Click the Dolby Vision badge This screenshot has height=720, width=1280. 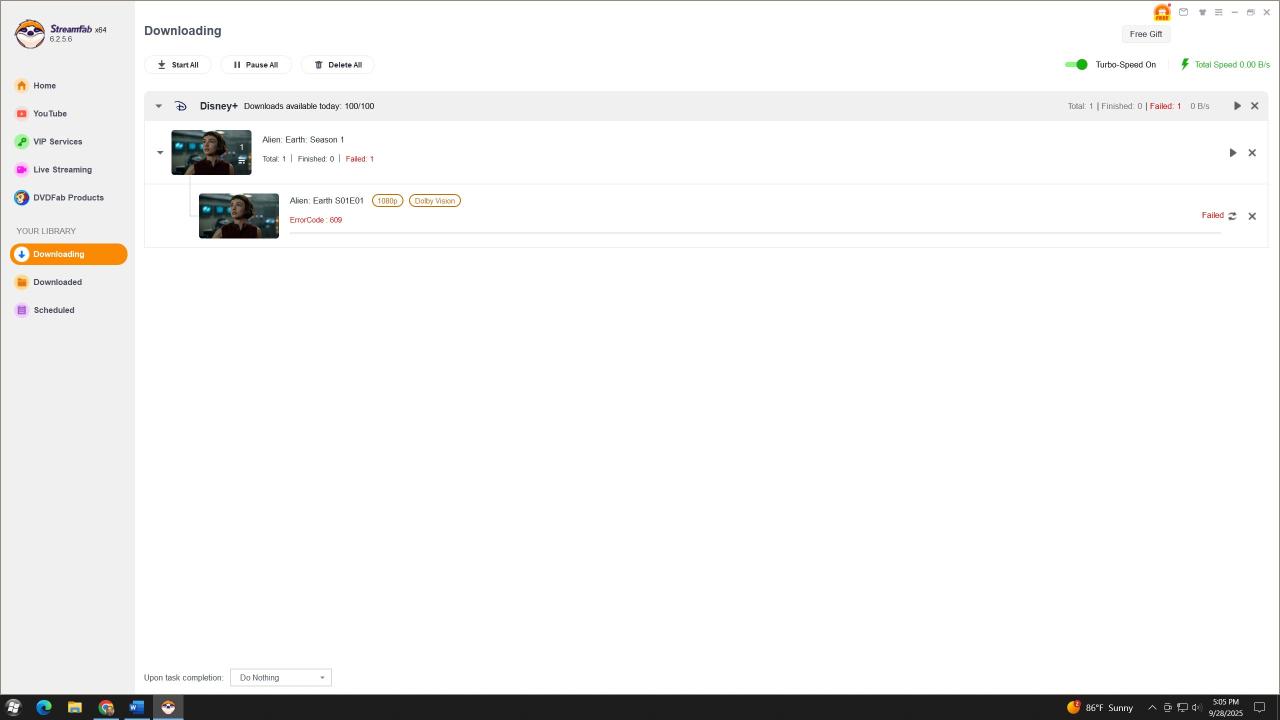[435, 201]
